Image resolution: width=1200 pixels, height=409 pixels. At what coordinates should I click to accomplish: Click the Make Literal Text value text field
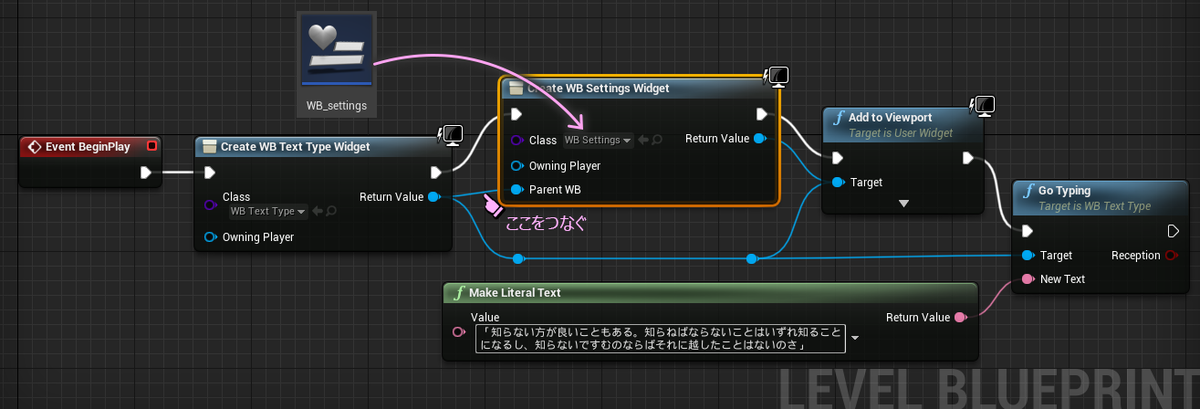tap(660, 339)
